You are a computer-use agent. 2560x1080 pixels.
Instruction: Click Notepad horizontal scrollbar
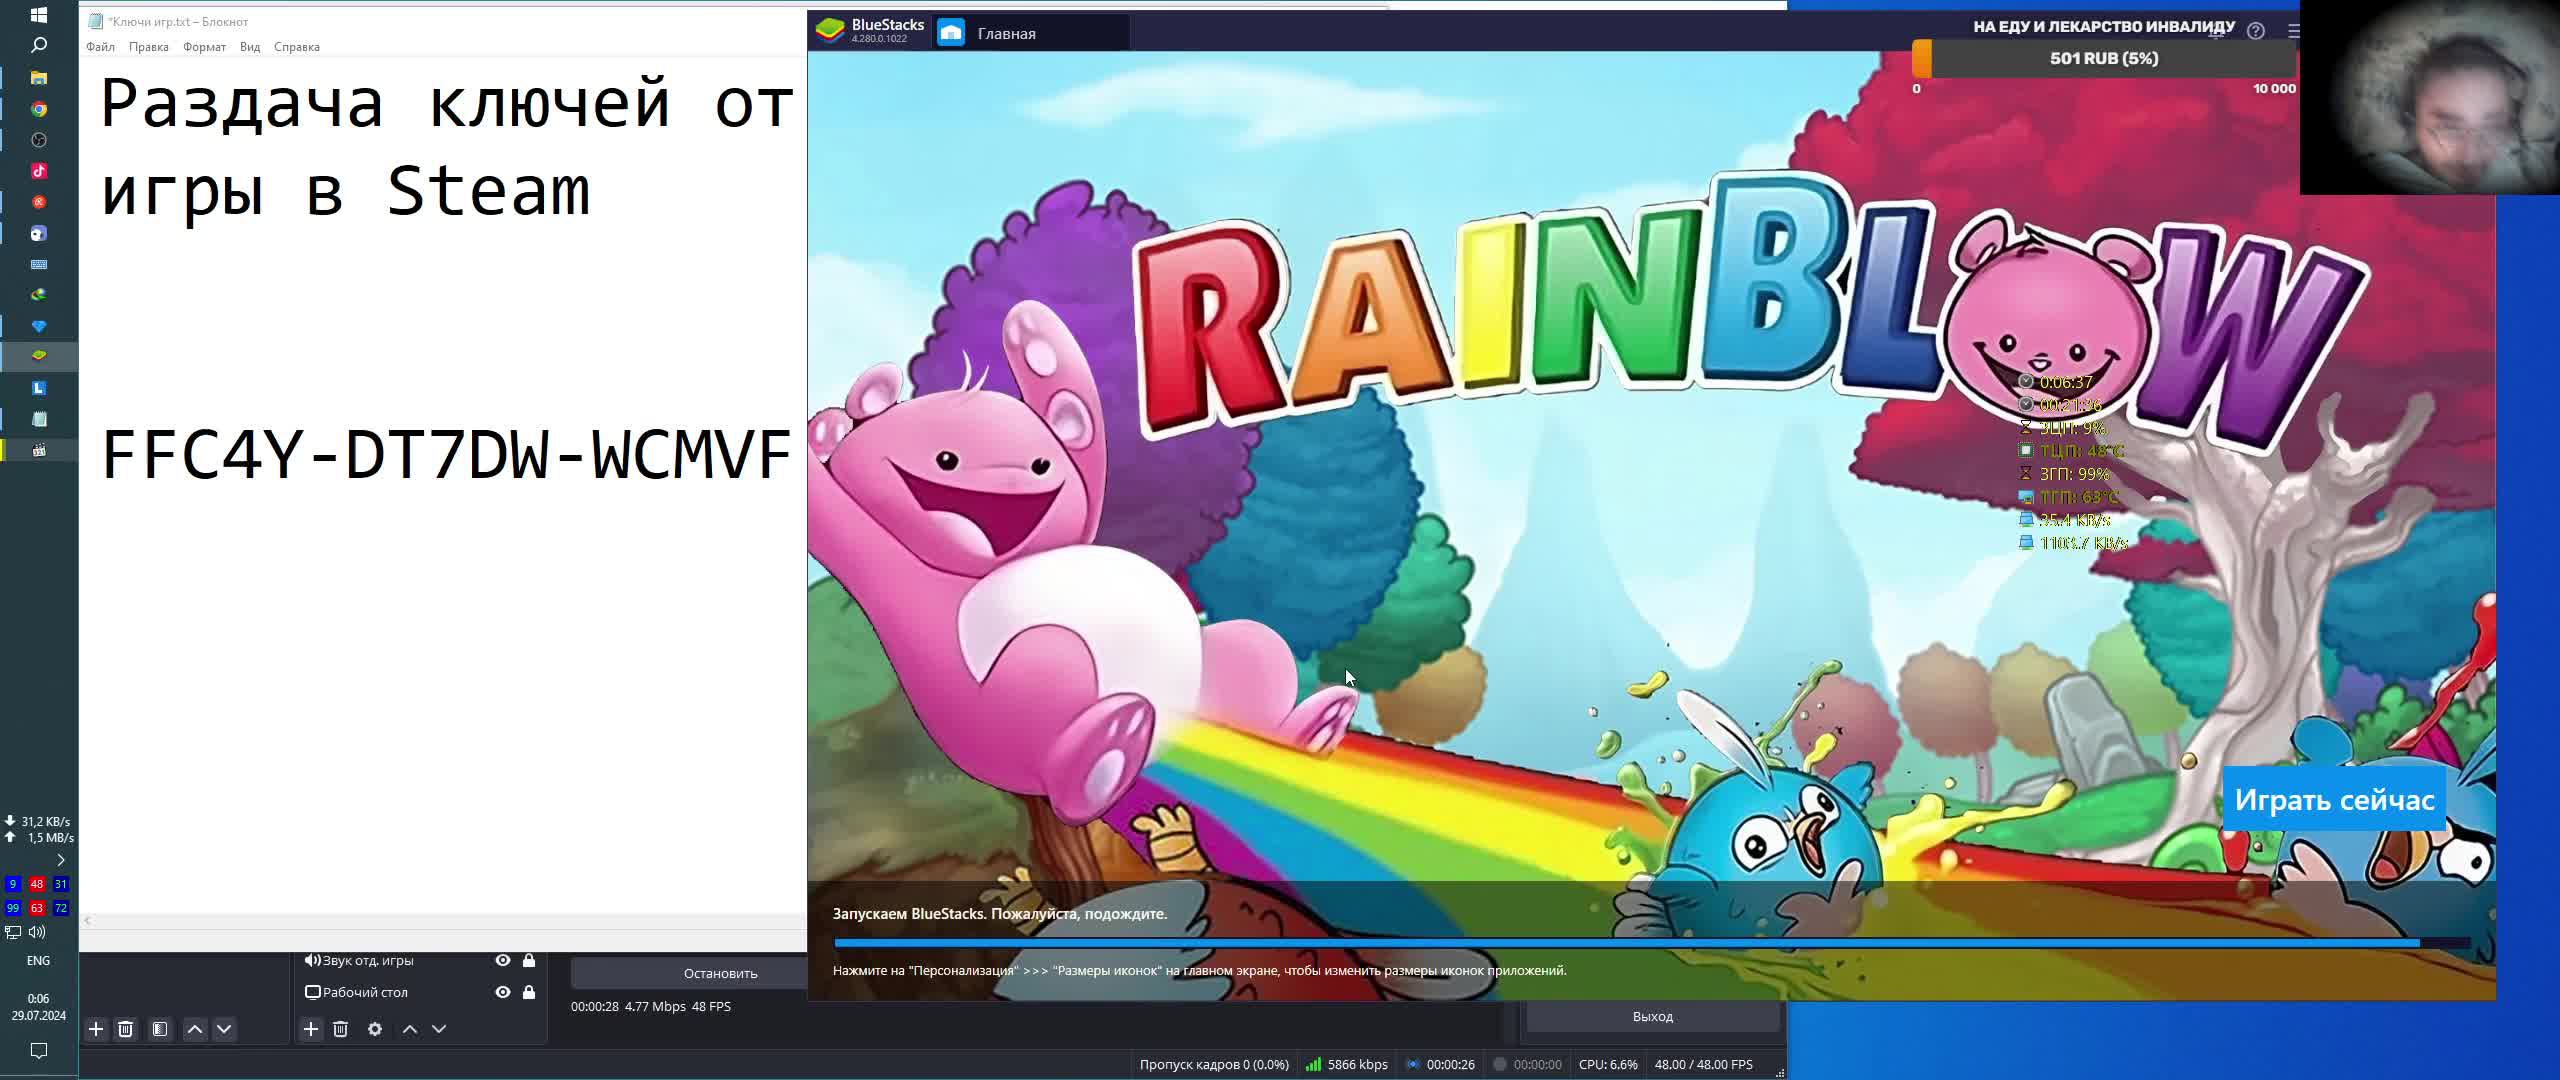point(440,921)
